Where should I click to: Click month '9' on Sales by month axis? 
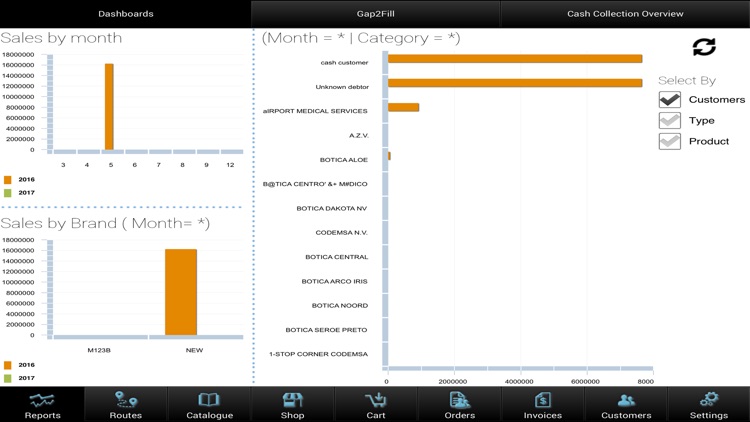pos(206,165)
